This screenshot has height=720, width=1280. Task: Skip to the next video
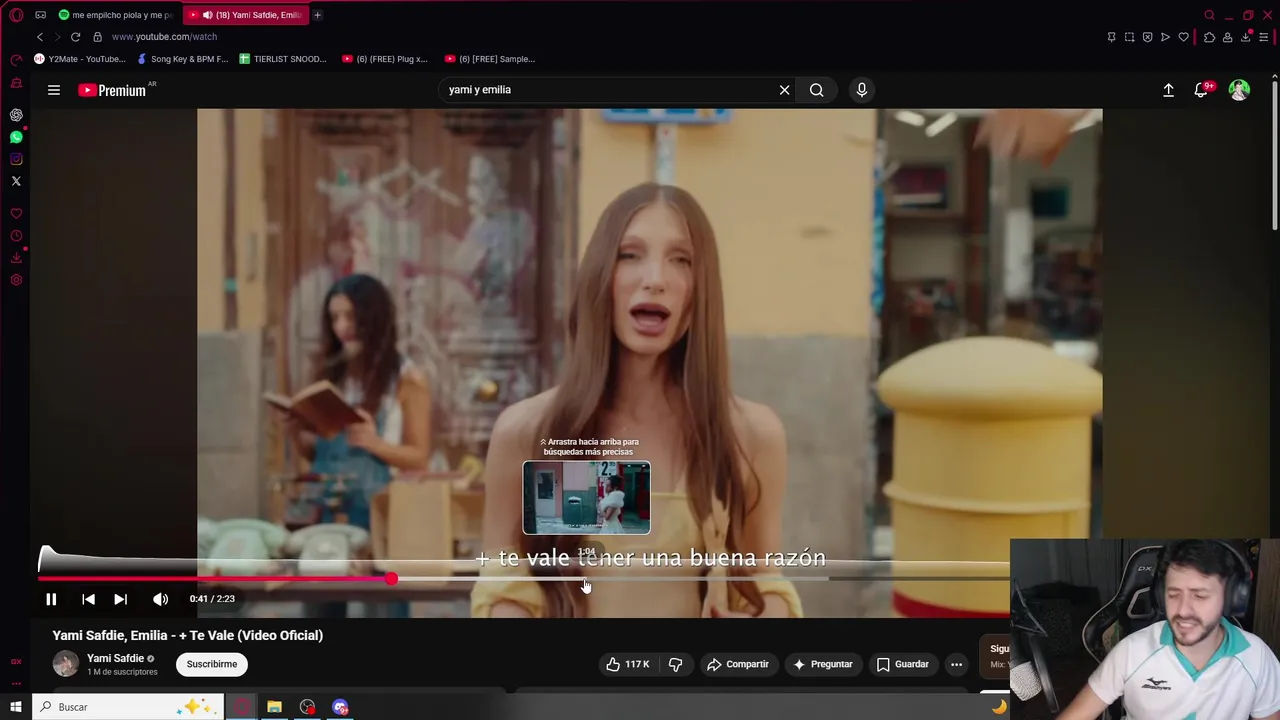tap(120, 599)
